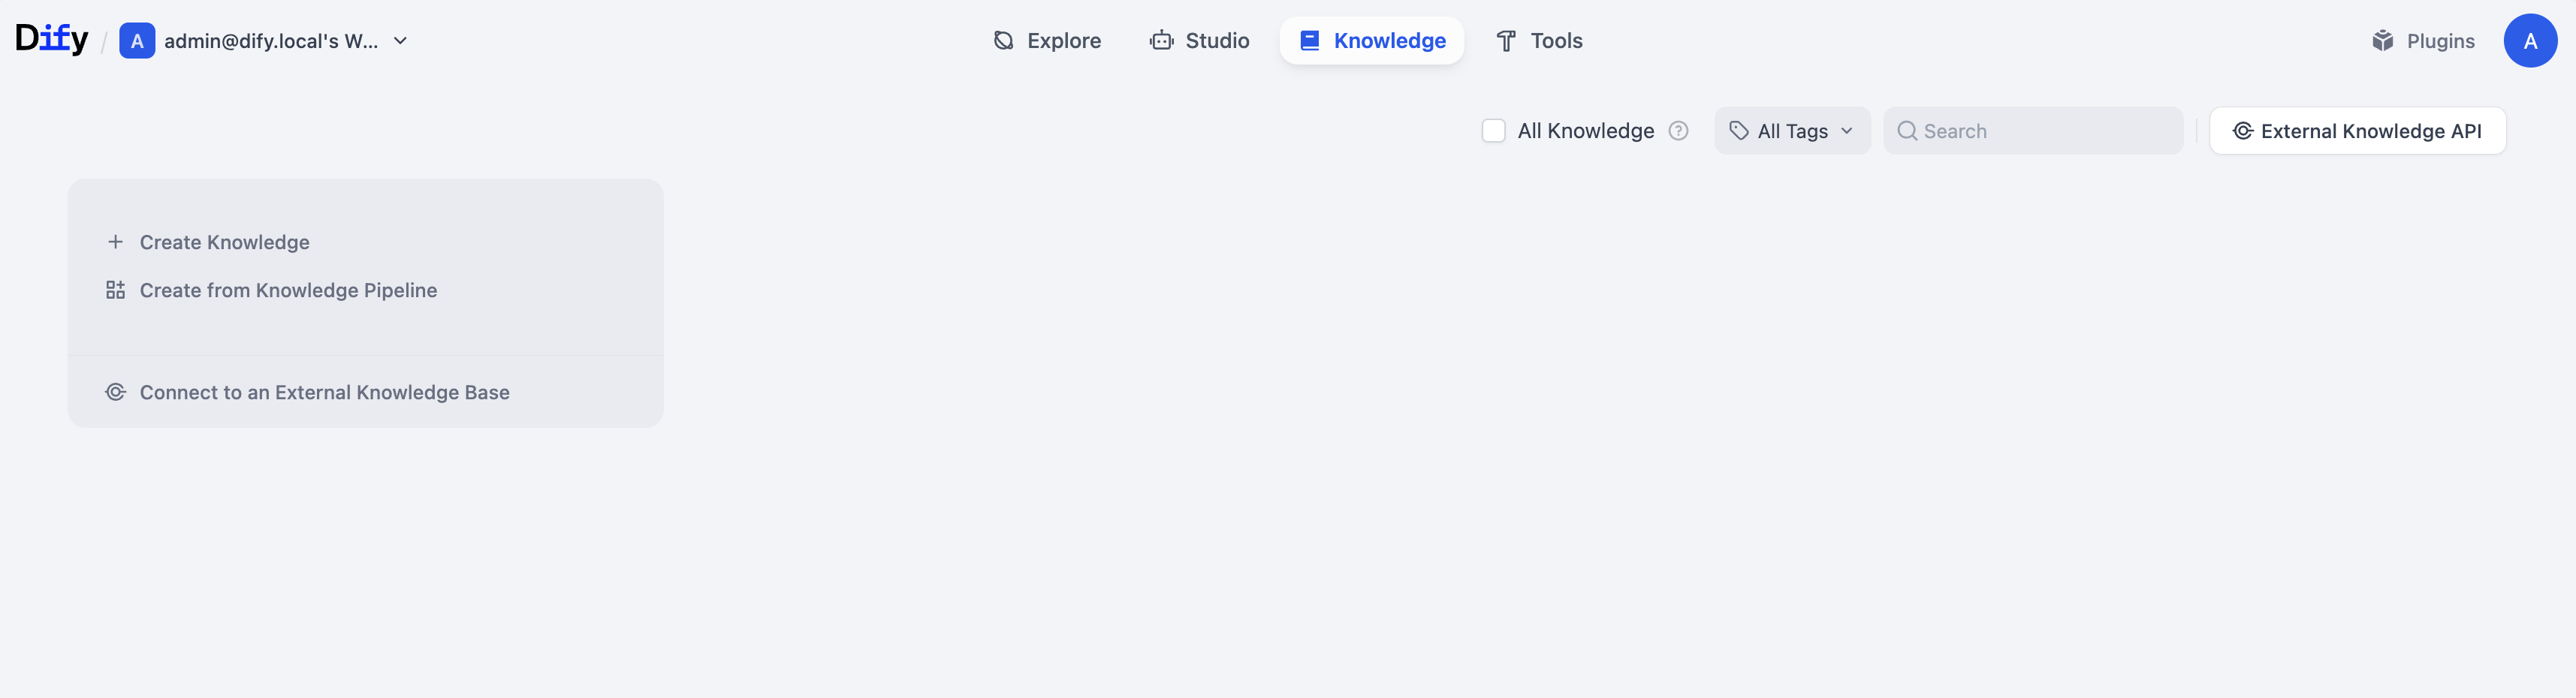Image resolution: width=2576 pixels, height=698 pixels.
Task: Click the magnifier icon in Search
Action: tap(1906, 131)
